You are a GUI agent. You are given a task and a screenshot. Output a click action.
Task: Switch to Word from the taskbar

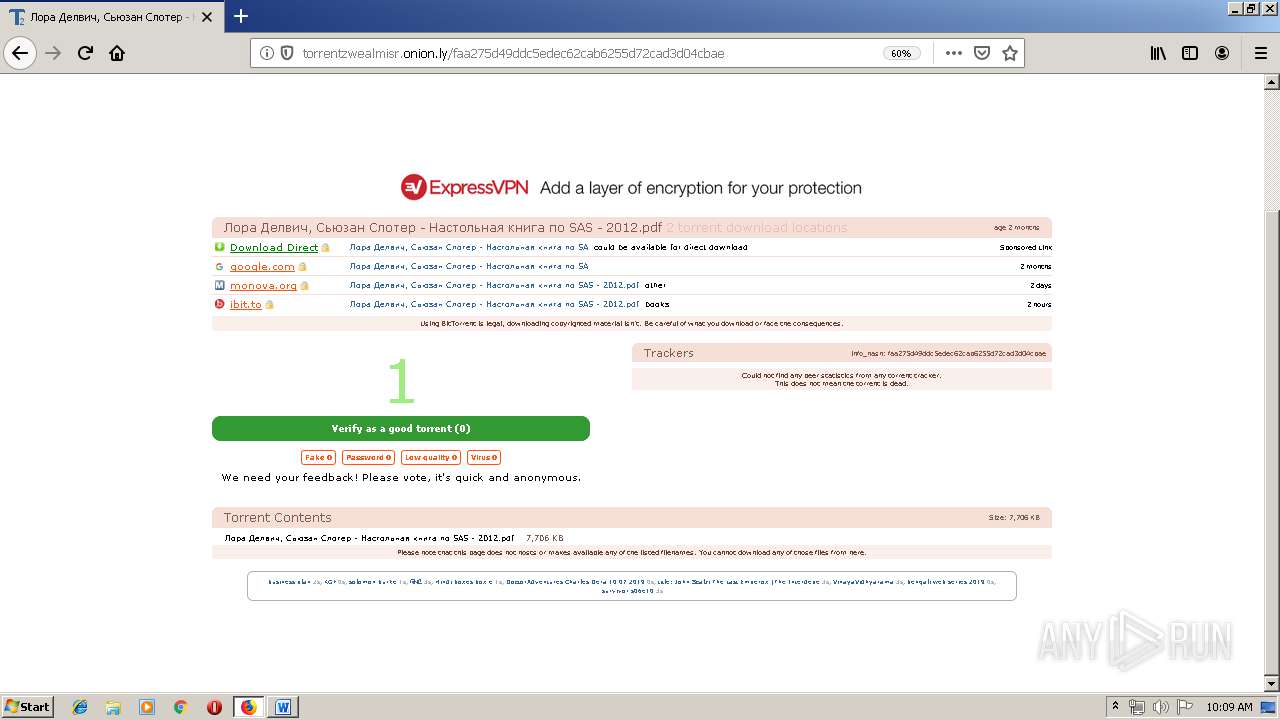(x=283, y=707)
